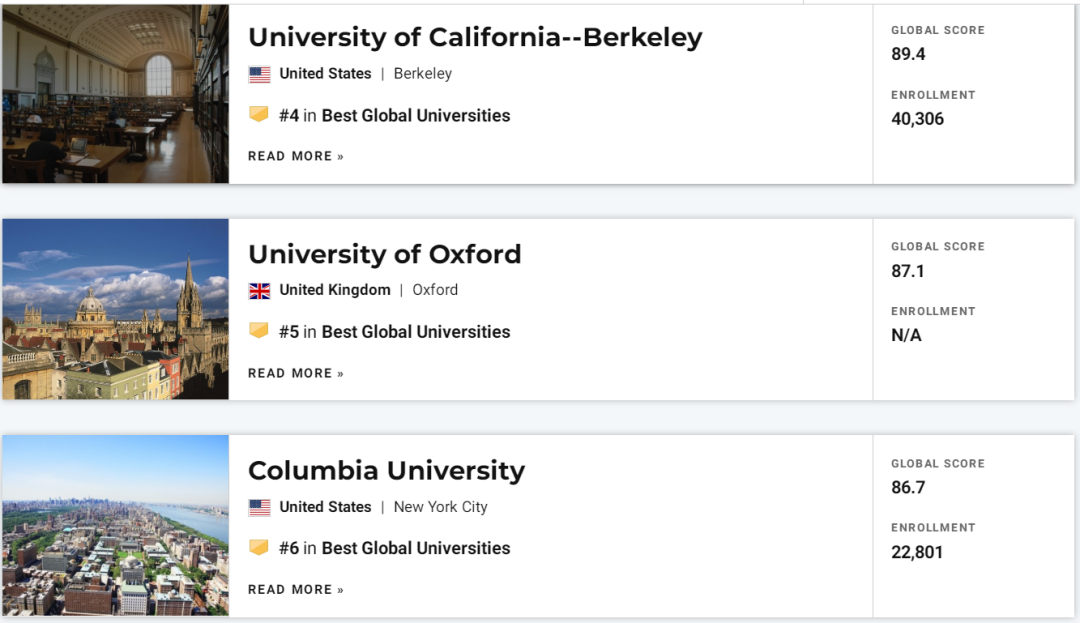Screen dimensions: 1080x623
Task: Click the United States flag under Berkeley
Action: point(260,74)
